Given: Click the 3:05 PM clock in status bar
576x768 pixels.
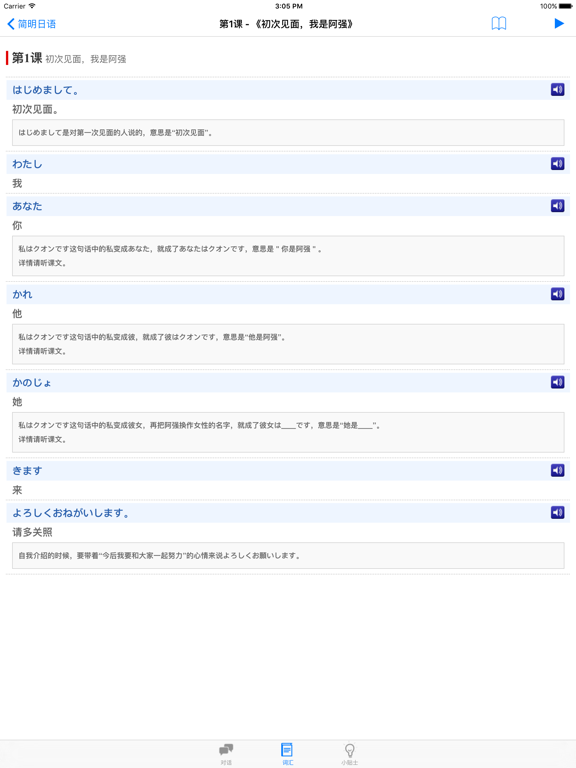Looking at the screenshot, I should click(x=288, y=6).
